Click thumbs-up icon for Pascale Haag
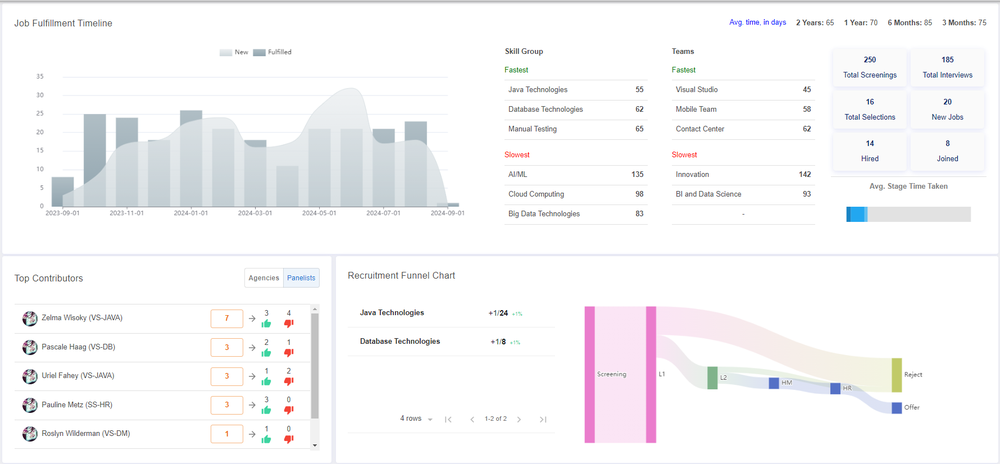This screenshot has width=1000, height=464. [x=267, y=352]
